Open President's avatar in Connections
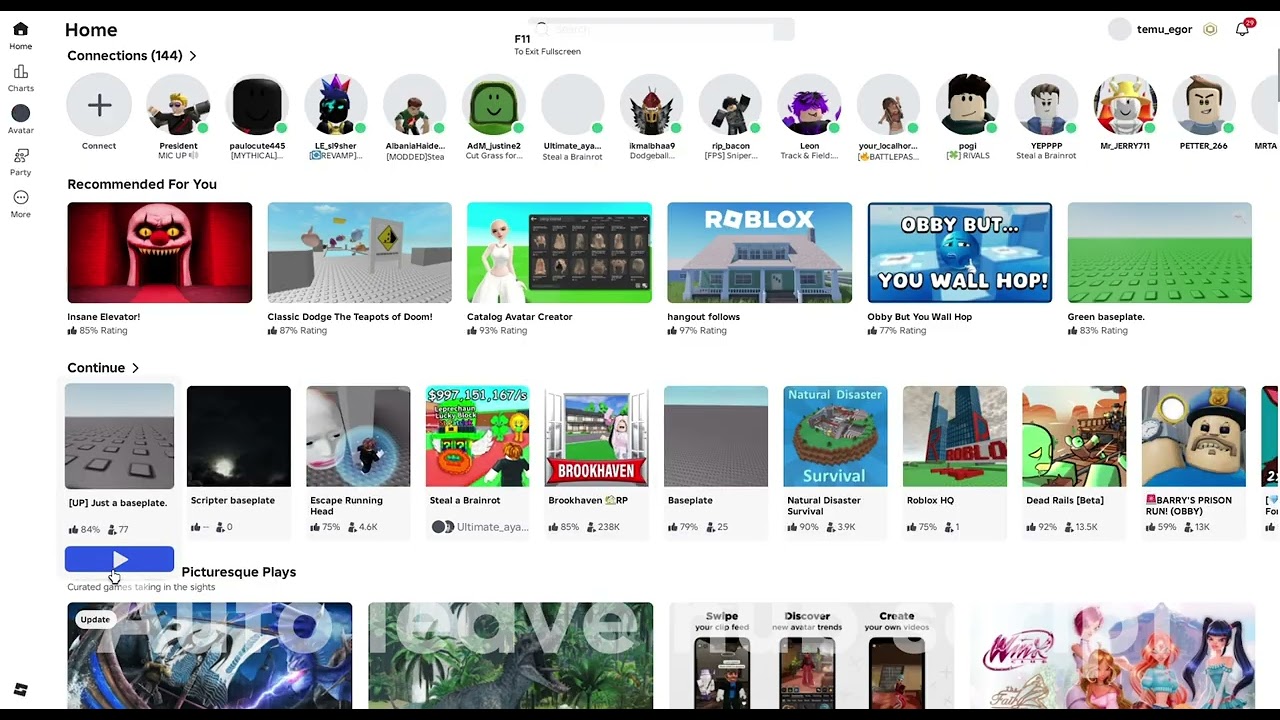This screenshot has width=1280, height=720. click(x=178, y=105)
